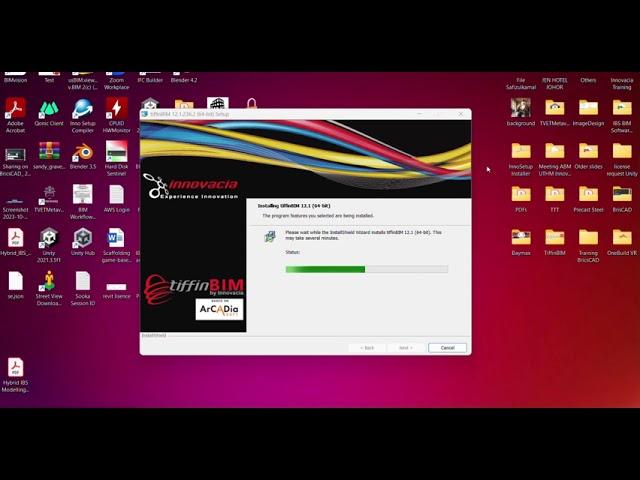The image size is (640, 480).
Task: Launch Blender 3.5 from the desktop
Action: (83, 156)
